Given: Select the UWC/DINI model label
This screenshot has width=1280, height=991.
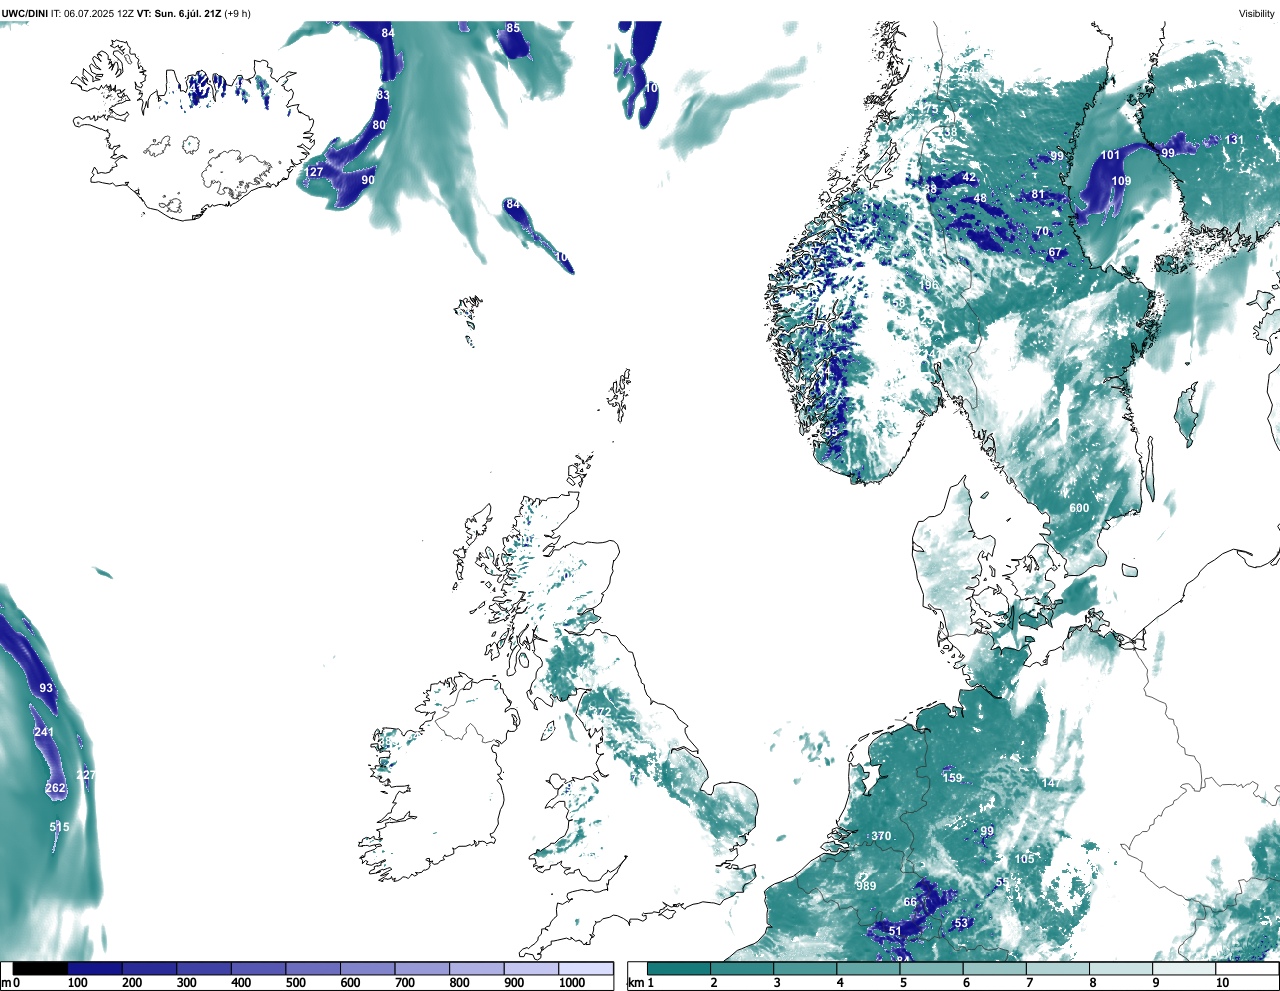Looking at the screenshot, I should [x=25, y=13].
